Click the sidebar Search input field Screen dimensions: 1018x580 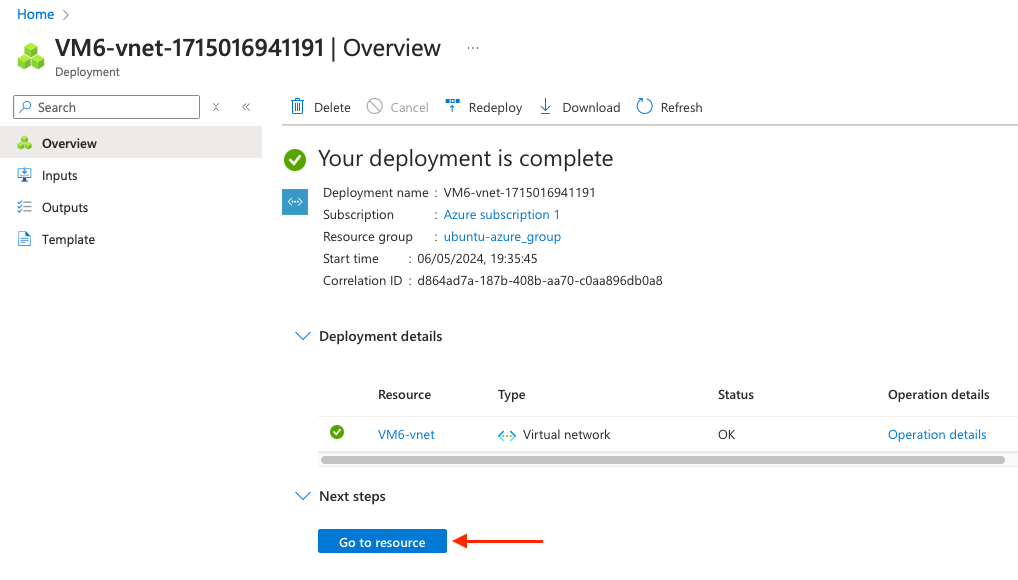click(106, 107)
